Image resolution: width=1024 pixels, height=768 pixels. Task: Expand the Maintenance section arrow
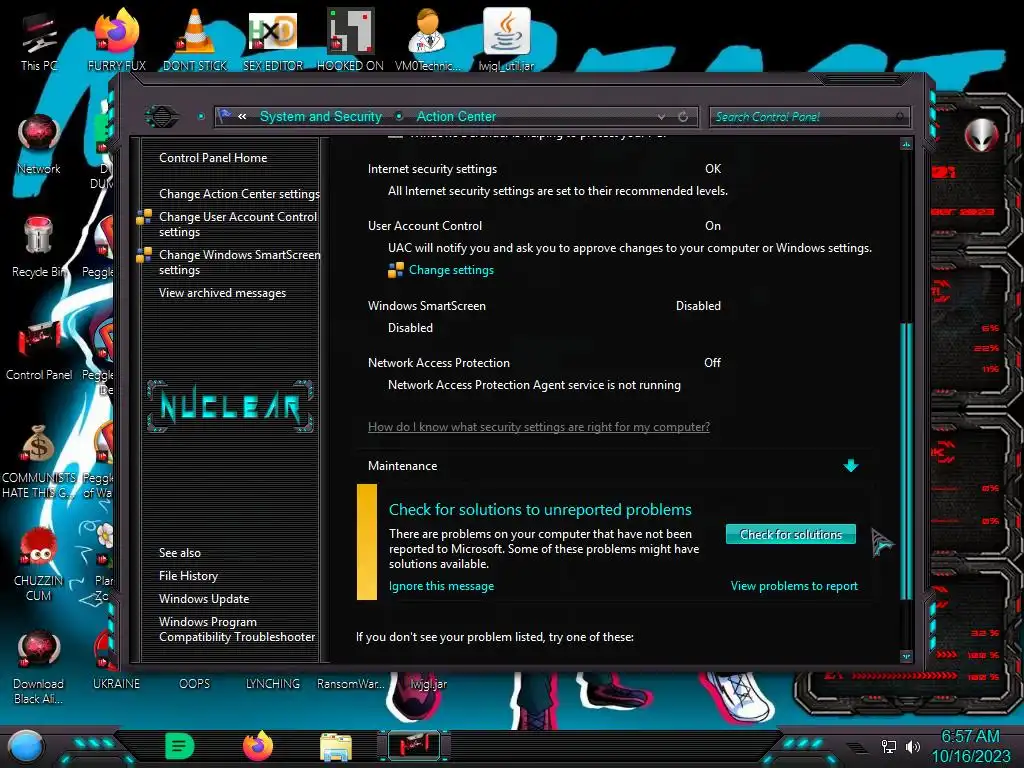coord(850,466)
